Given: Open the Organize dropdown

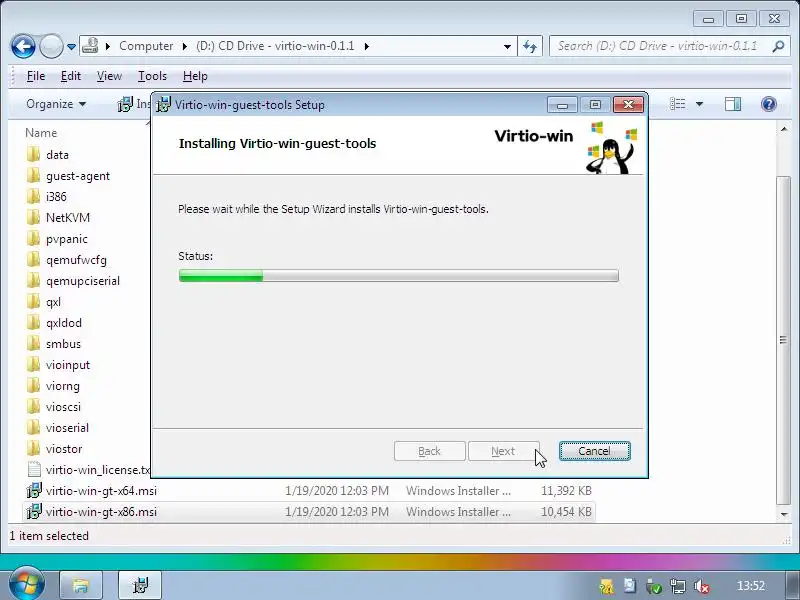Looking at the screenshot, I should tap(56, 104).
